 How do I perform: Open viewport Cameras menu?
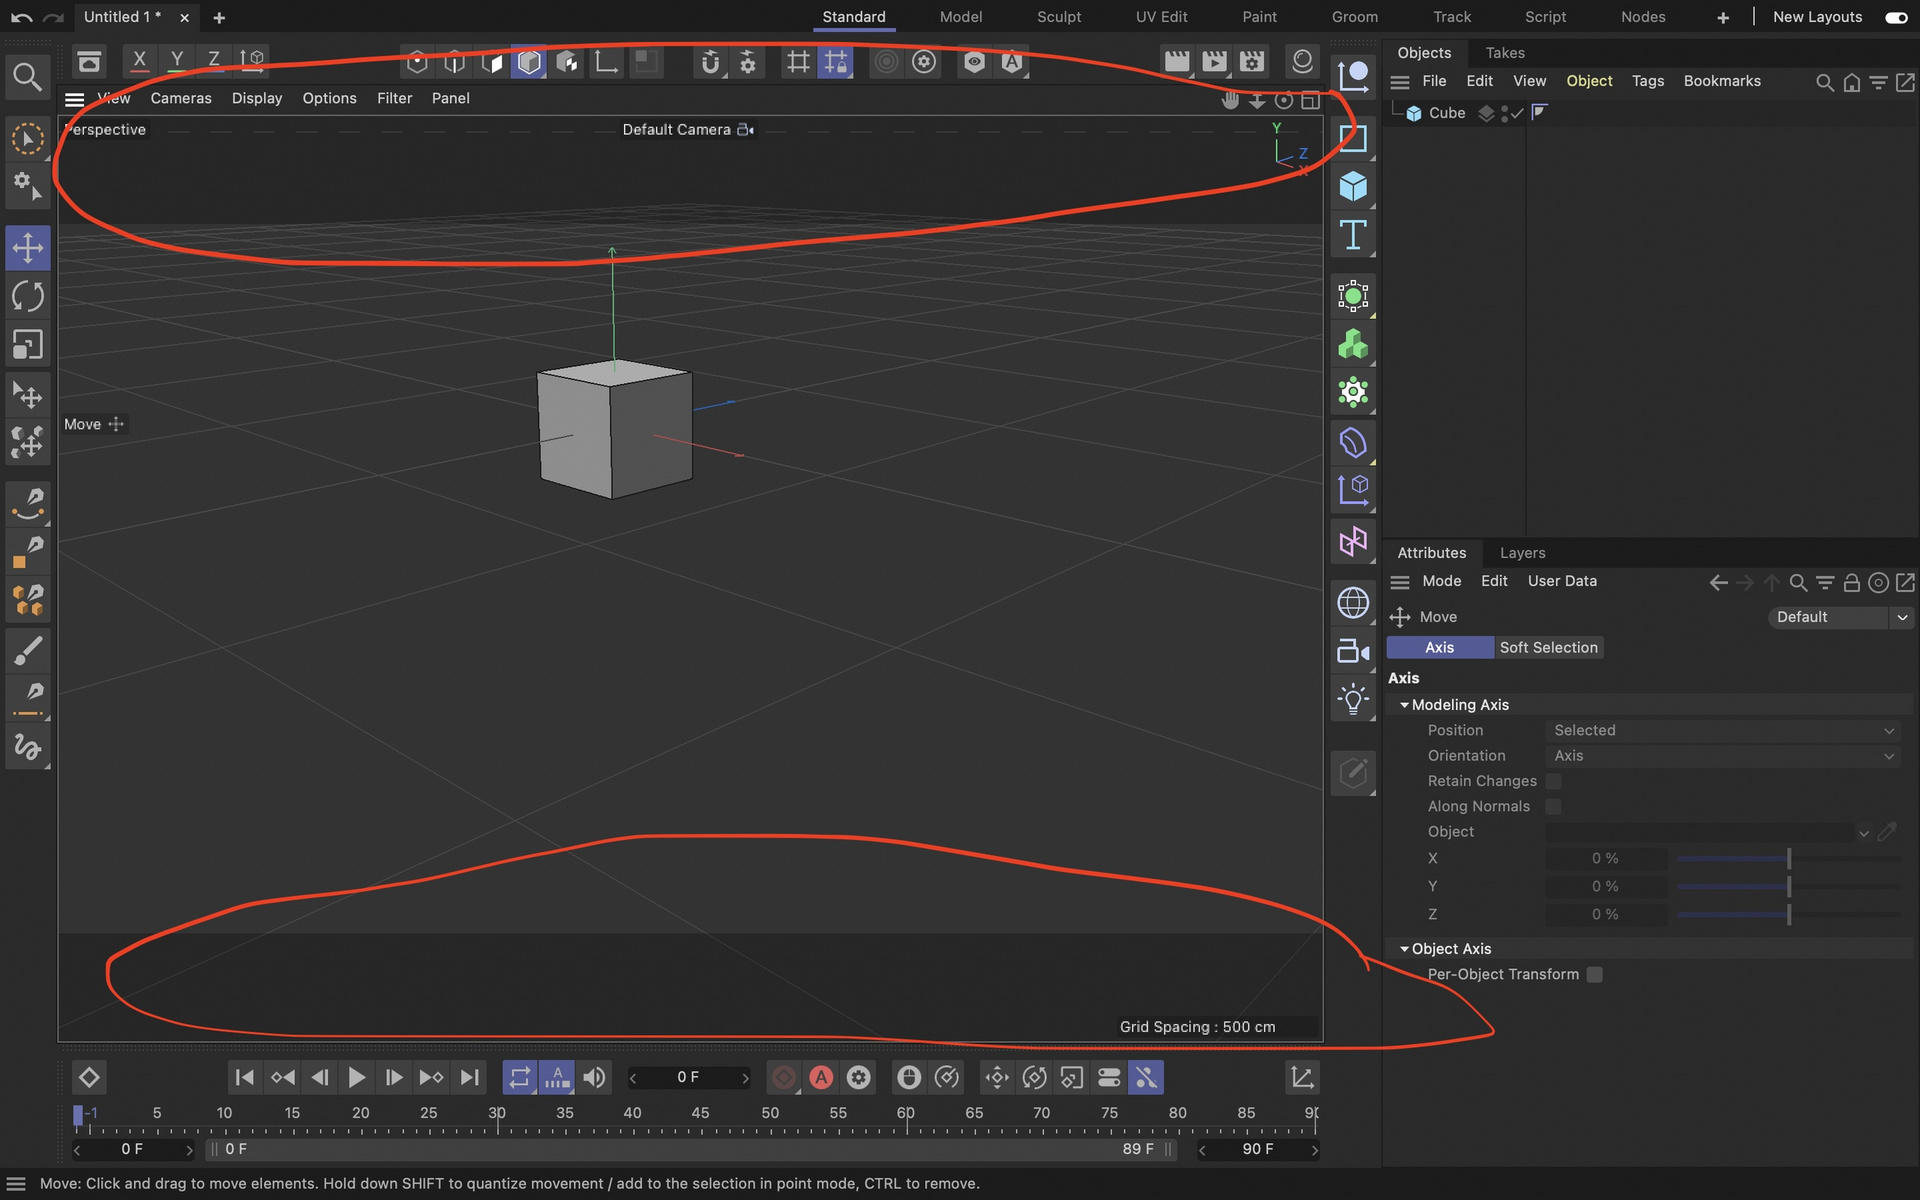click(181, 98)
